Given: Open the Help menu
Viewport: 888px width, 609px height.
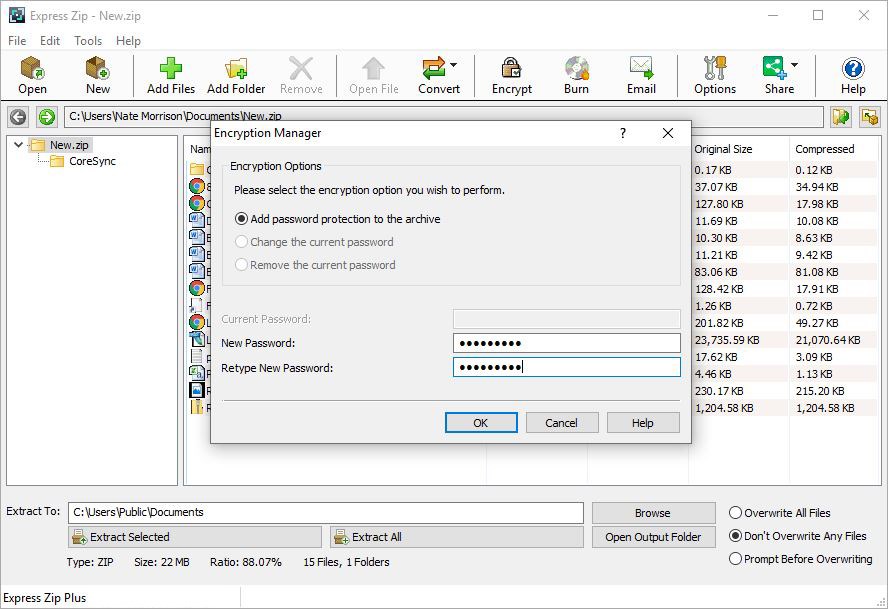Looking at the screenshot, I should coord(128,41).
